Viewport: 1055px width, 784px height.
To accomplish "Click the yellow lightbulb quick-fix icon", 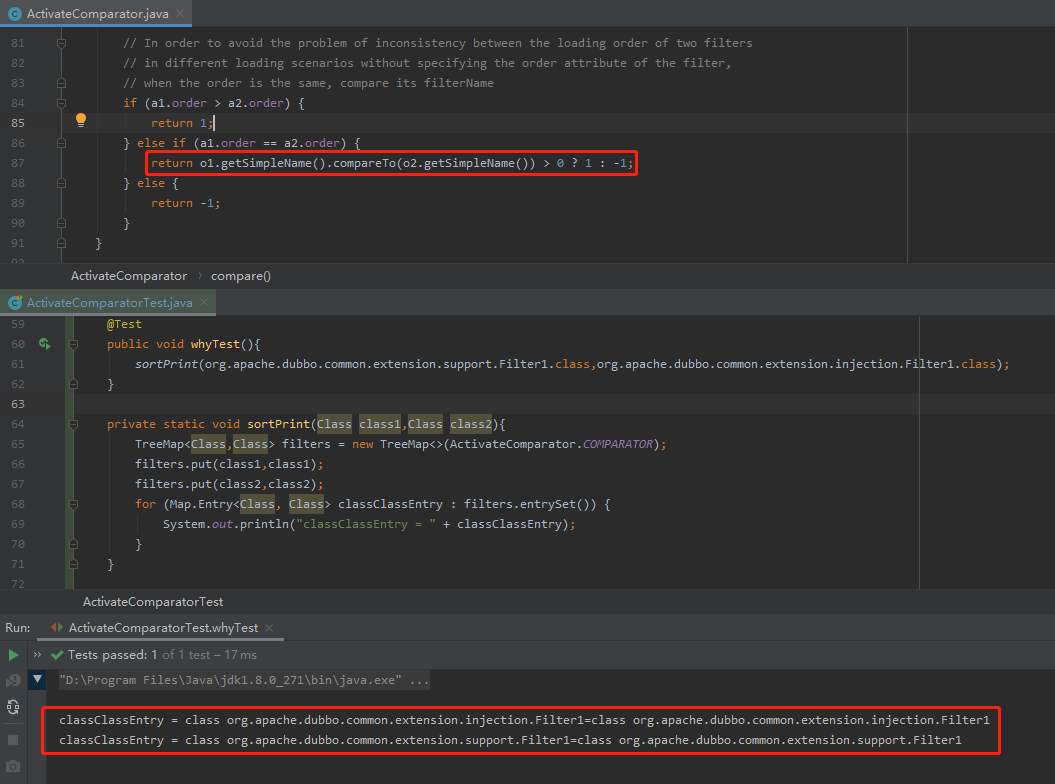I will coord(81,120).
